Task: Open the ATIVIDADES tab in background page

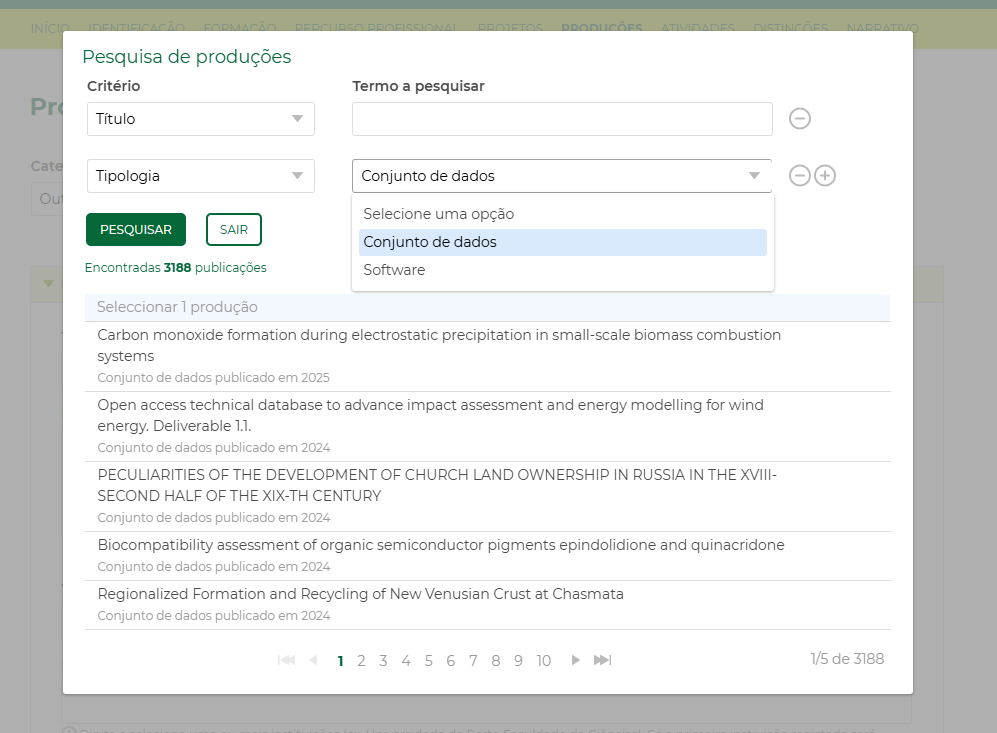Action: 698,29
